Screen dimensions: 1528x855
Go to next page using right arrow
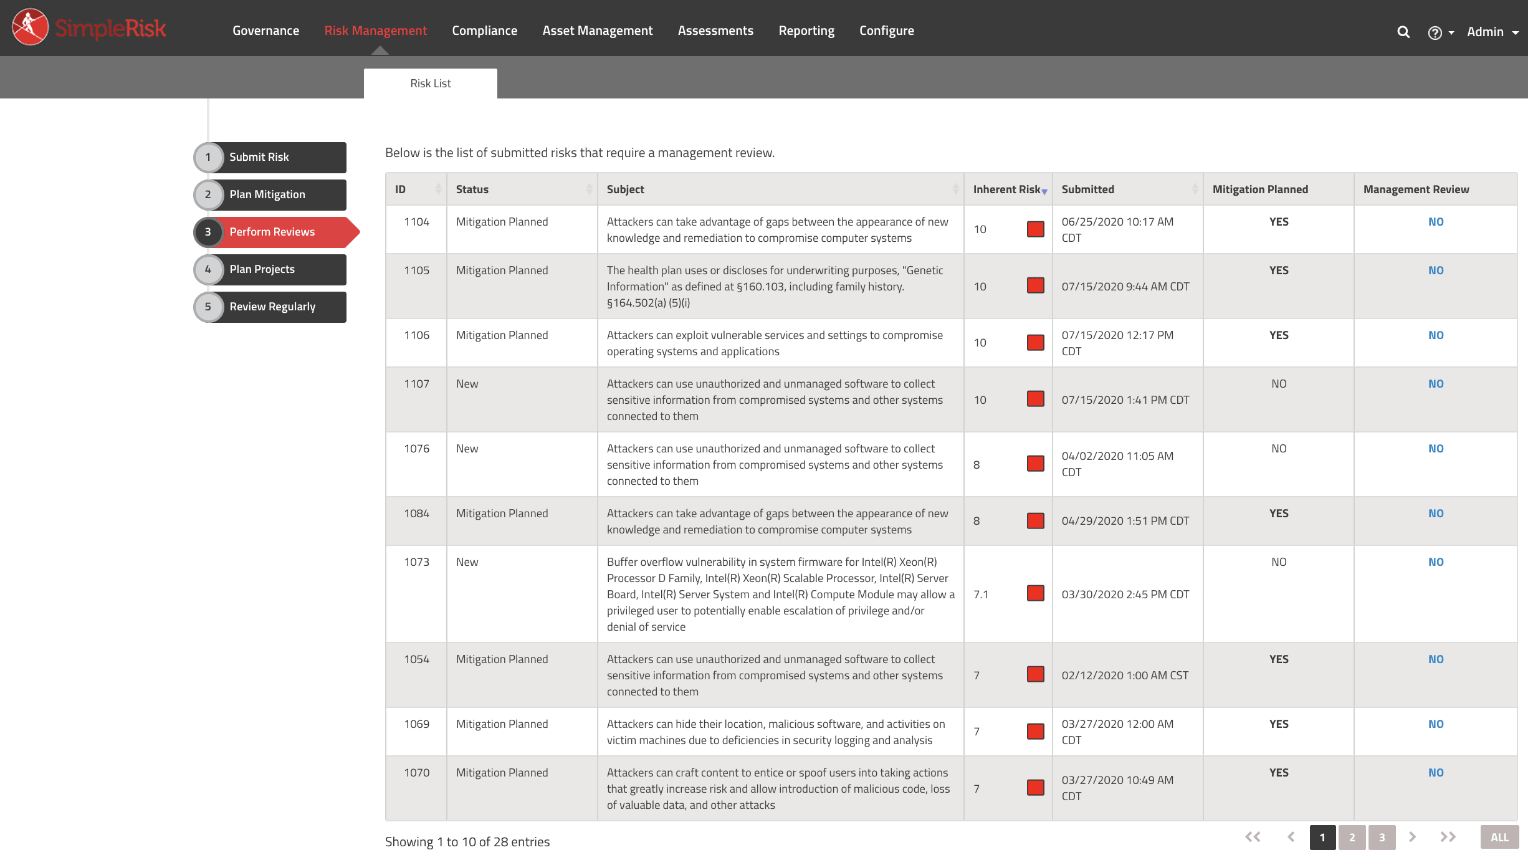point(1413,837)
